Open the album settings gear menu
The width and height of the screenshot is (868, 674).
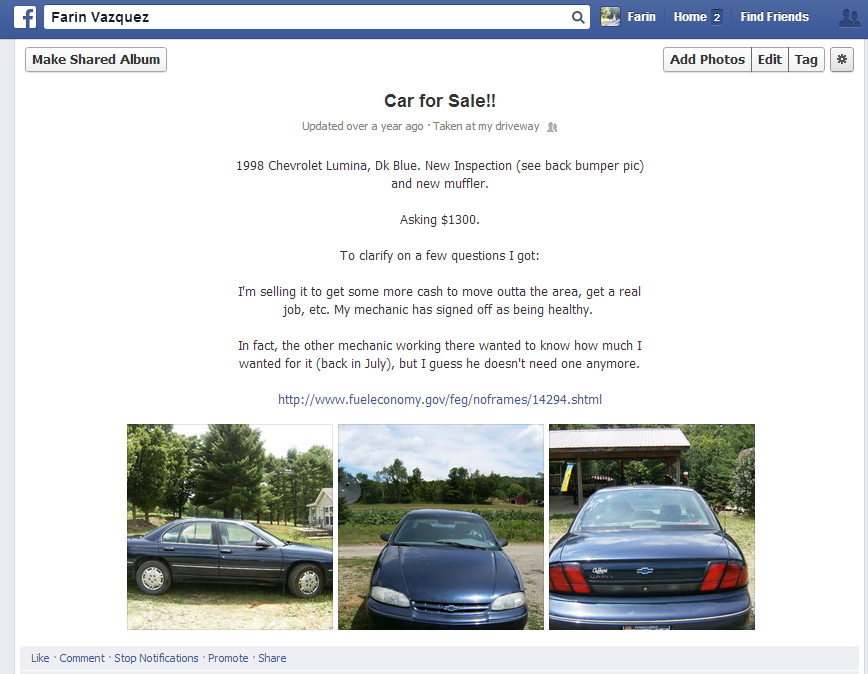point(841,59)
